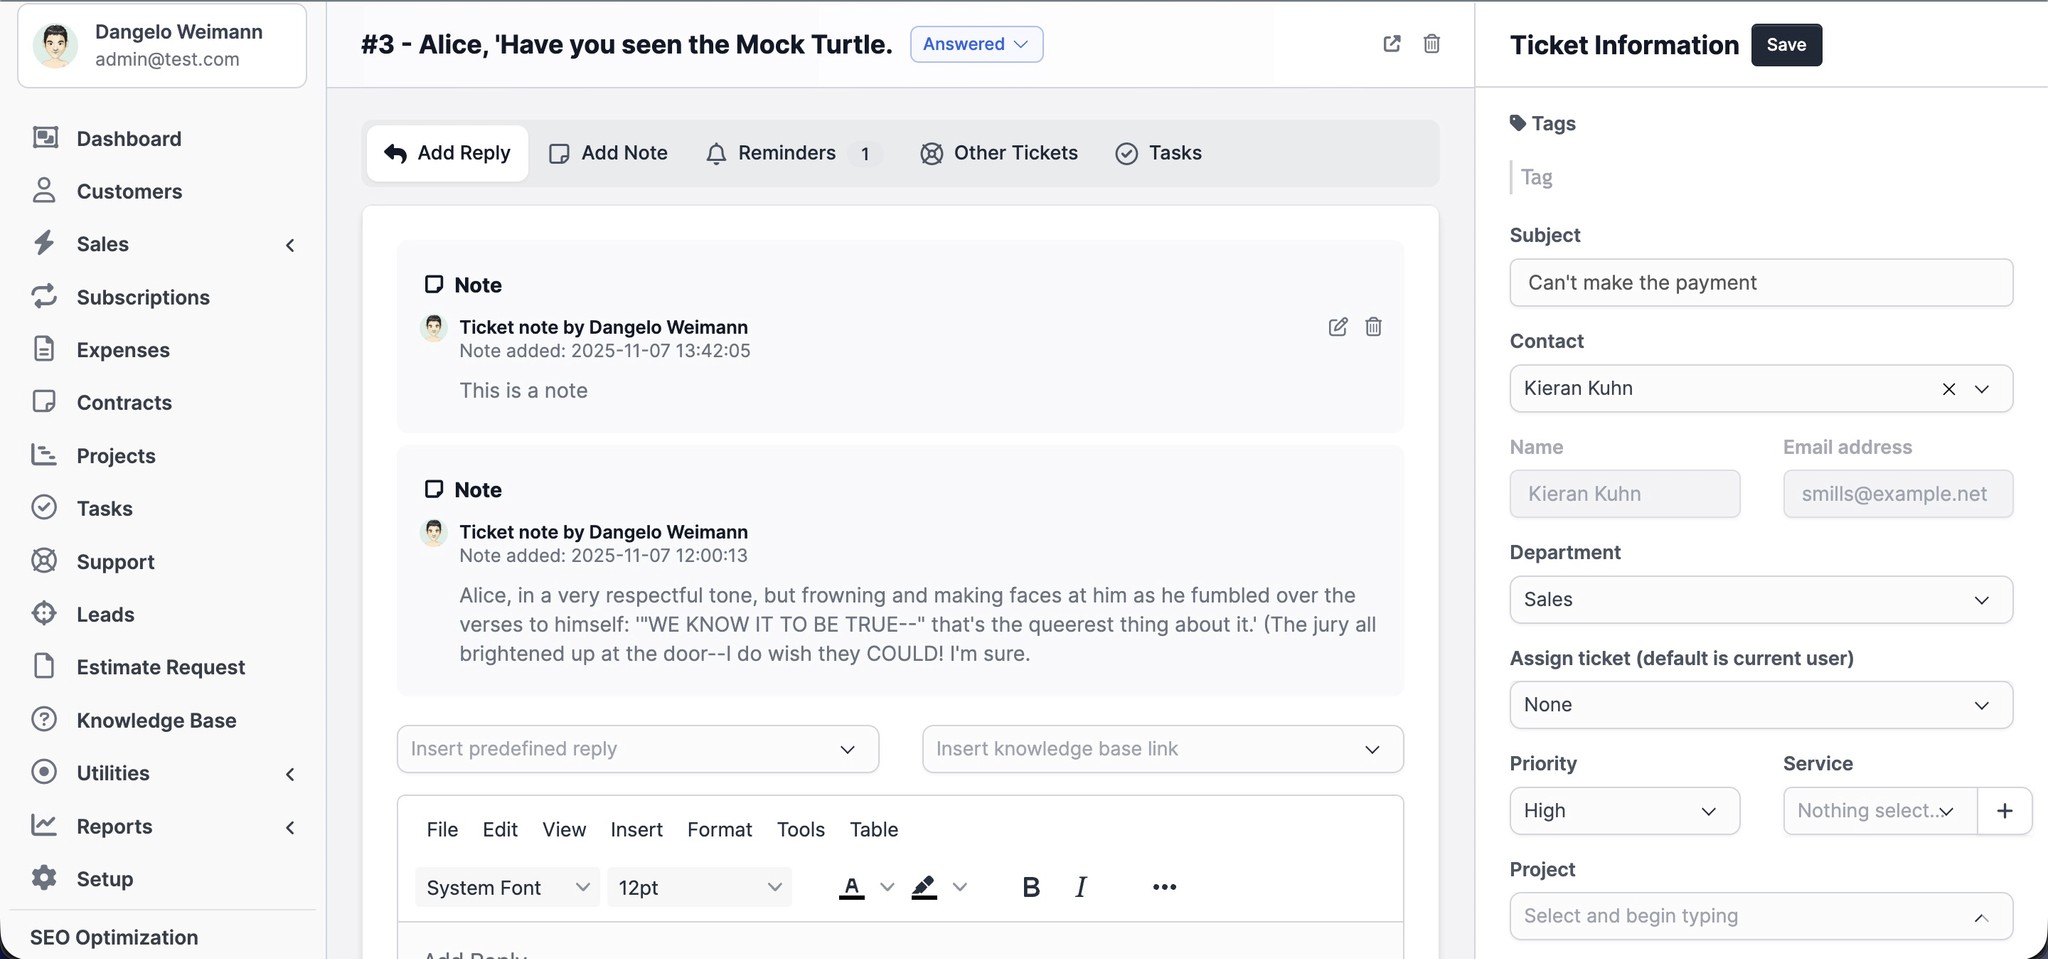Open the Assign ticket dropdown

pos(1761,705)
